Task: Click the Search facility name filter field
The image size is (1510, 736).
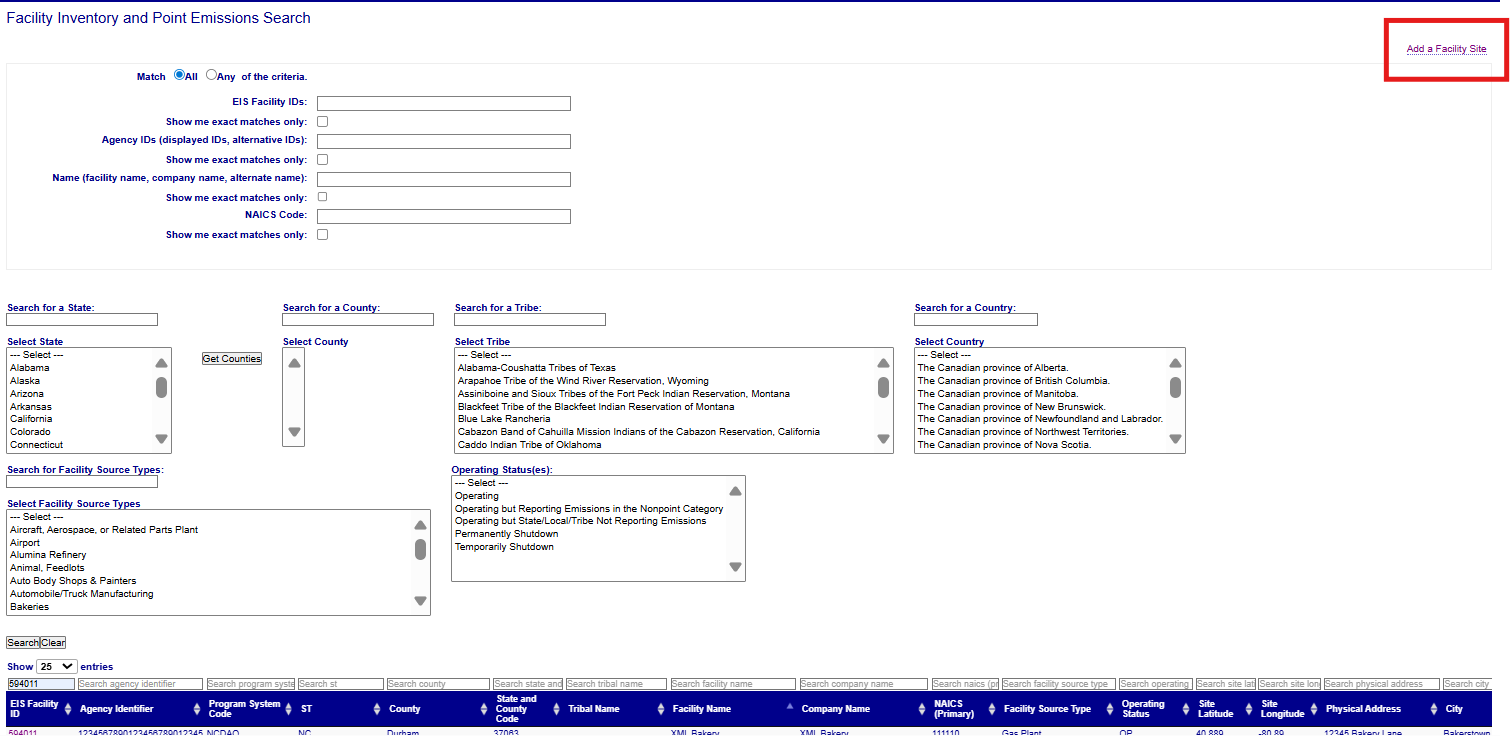Action: point(733,684)
